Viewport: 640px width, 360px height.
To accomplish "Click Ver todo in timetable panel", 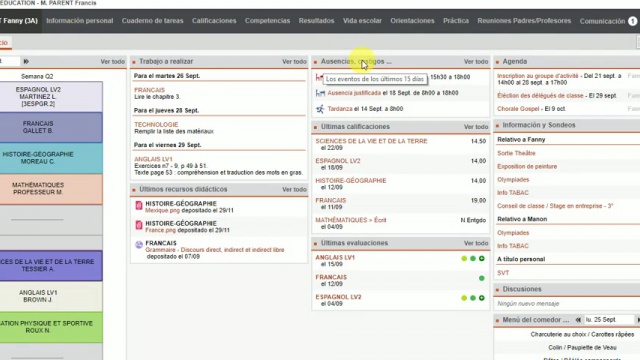I will tap(113, 62).
